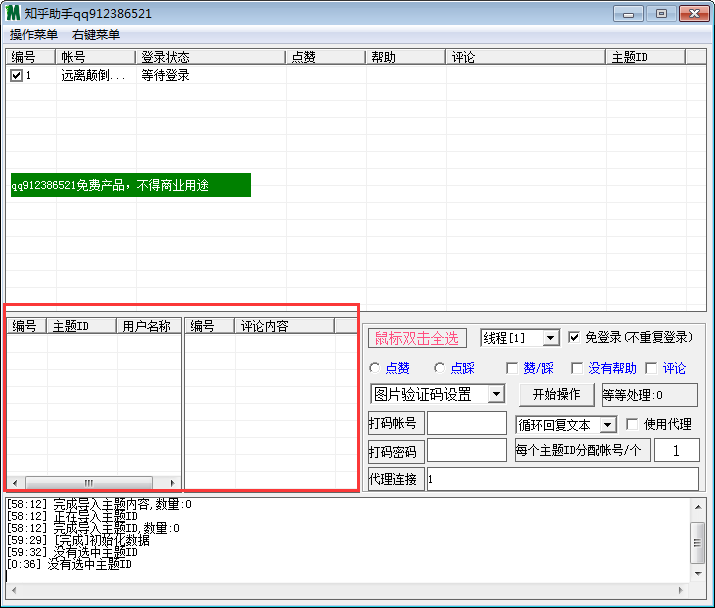Click the 登录状态 column header
This screenshot has height=608, width=715.
(211, 57)
